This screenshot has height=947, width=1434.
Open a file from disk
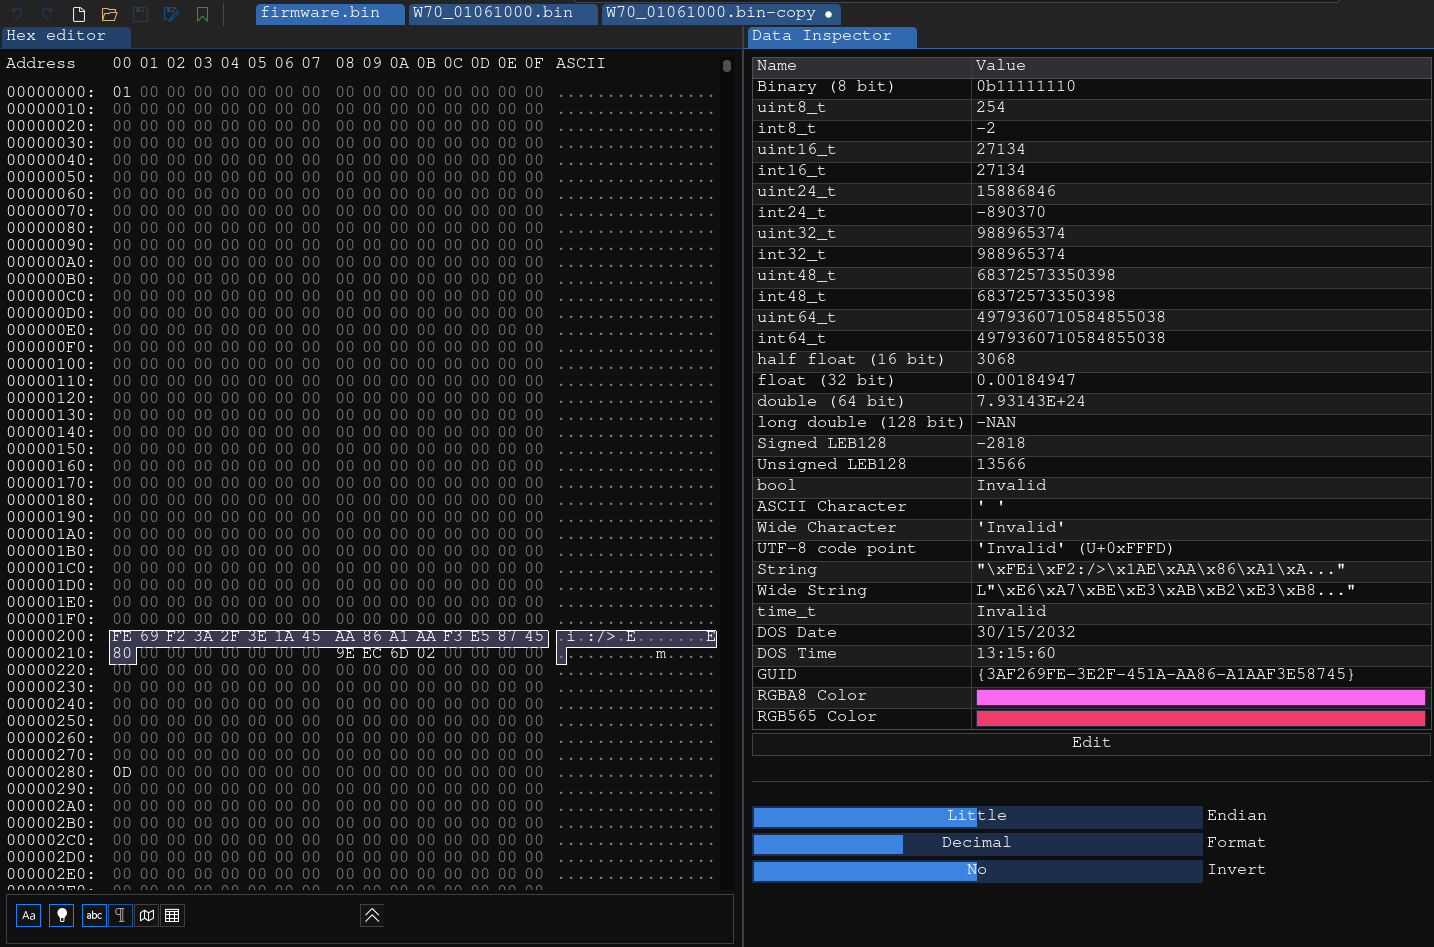[110, 14]
